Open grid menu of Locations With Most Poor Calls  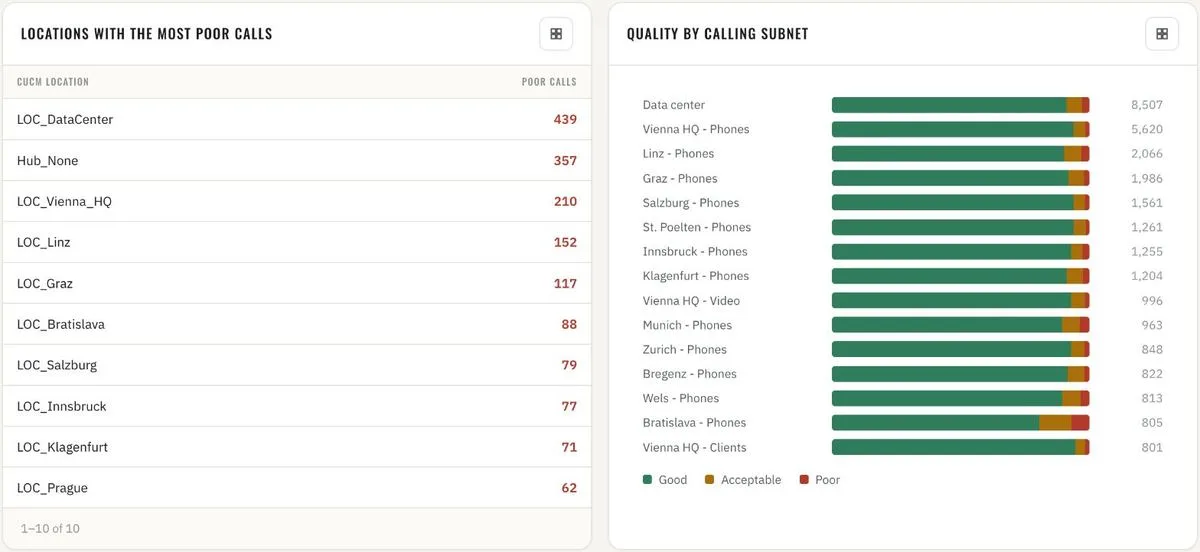(556, 34)
